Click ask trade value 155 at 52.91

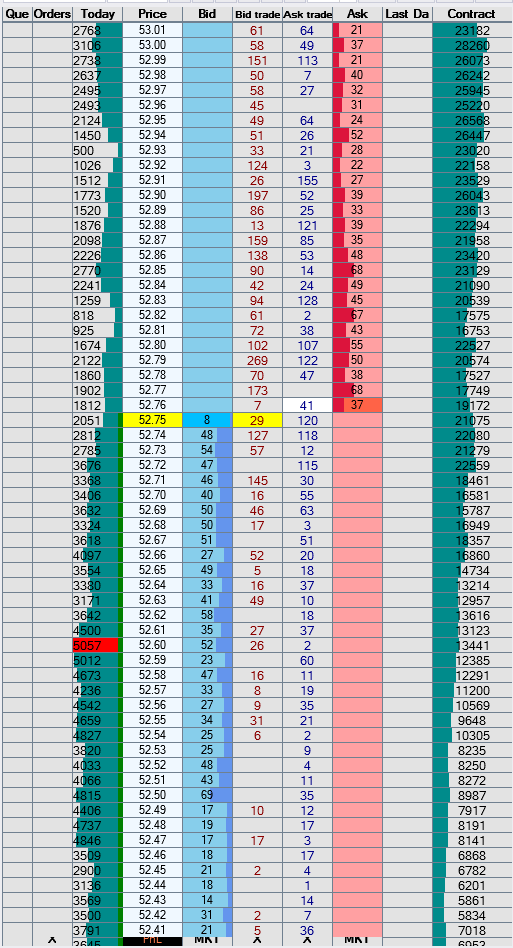(x=308, y=180)
